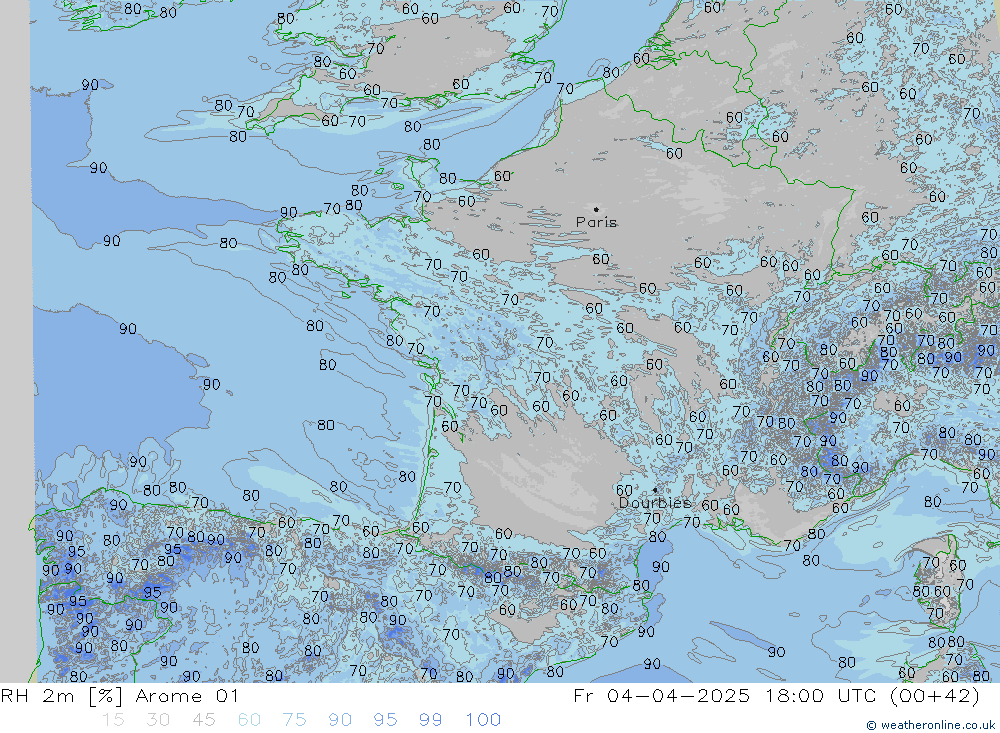Click the weatheronline.co.uk copyright text
This screenshot has height=733, width=1000.
[930, 725]
